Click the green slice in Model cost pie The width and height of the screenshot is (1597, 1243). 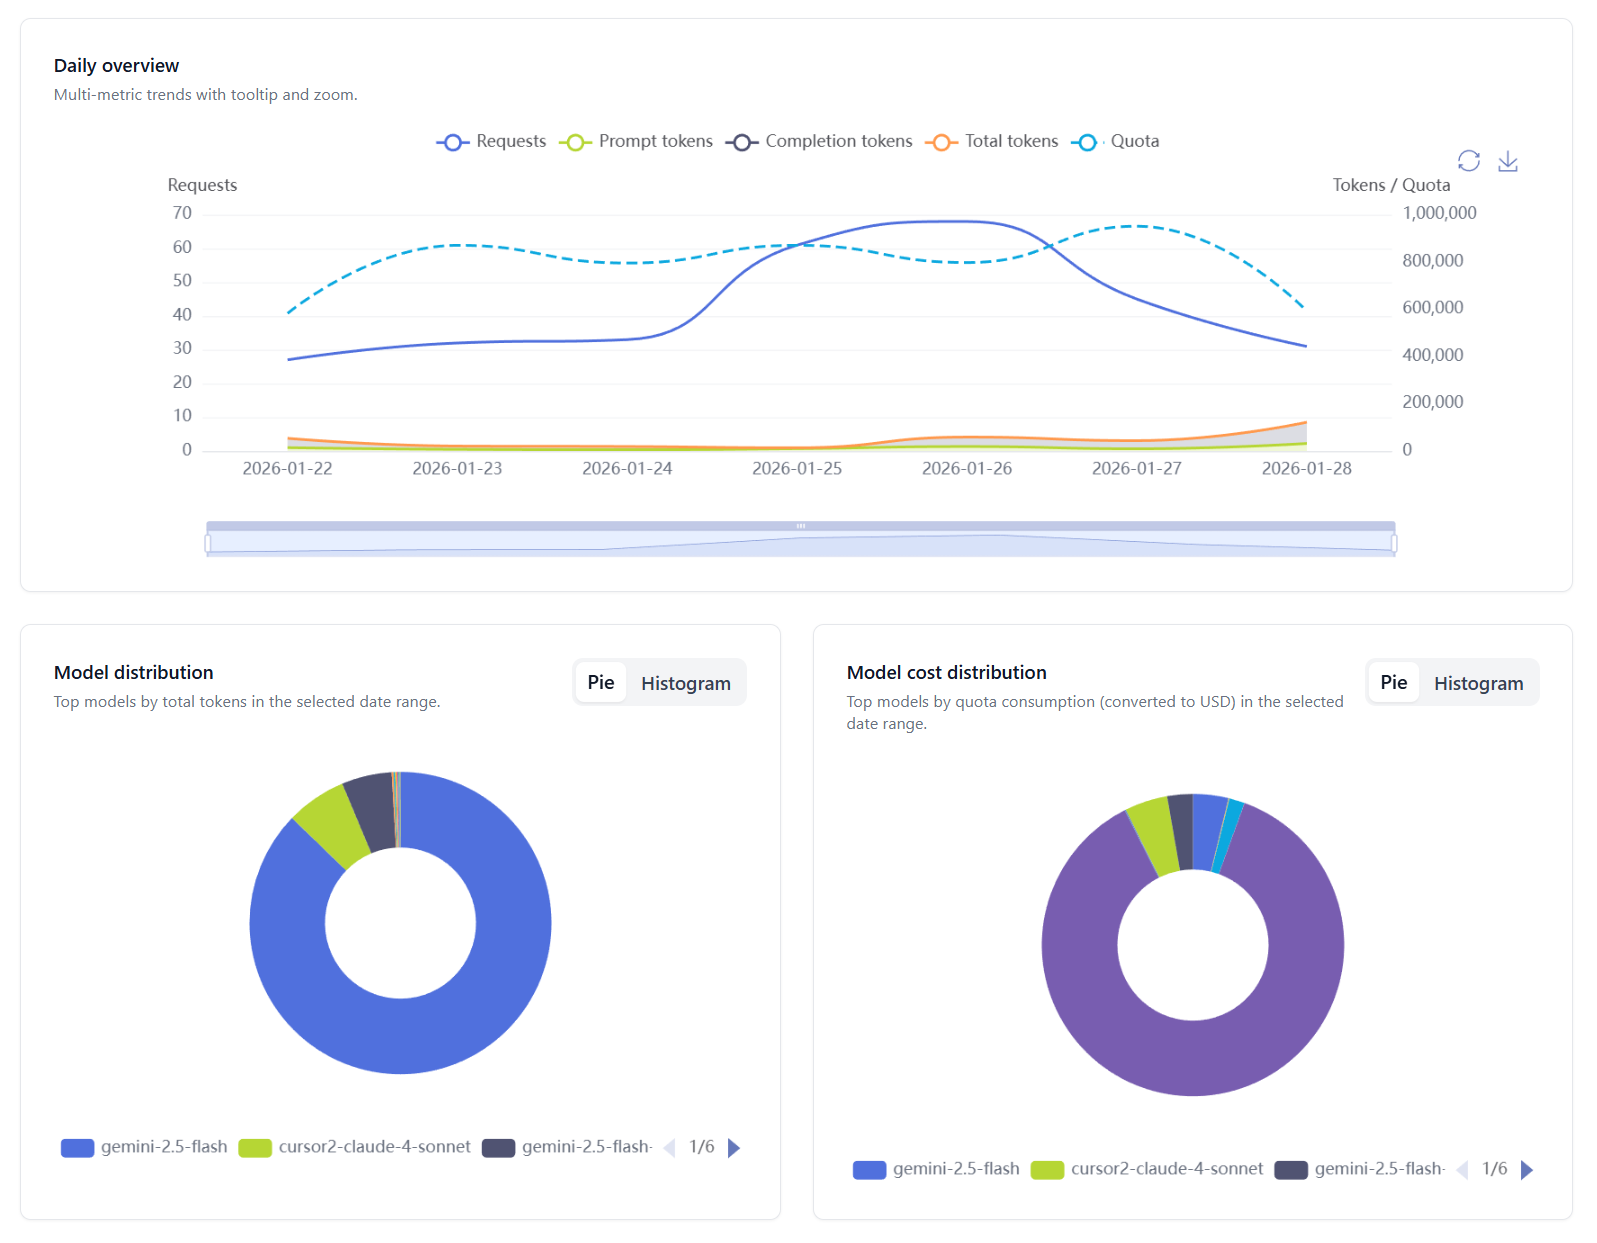(1155, 834)
